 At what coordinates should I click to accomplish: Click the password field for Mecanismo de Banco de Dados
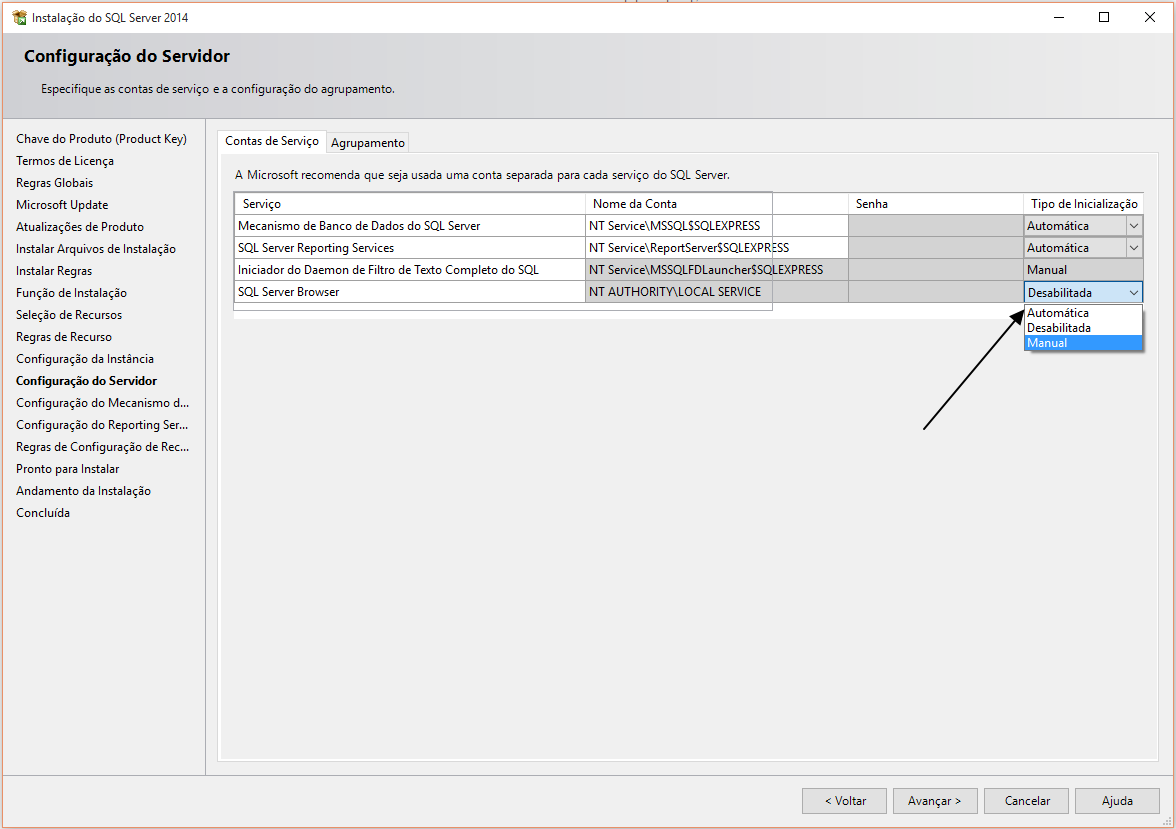tap(935, 226)
